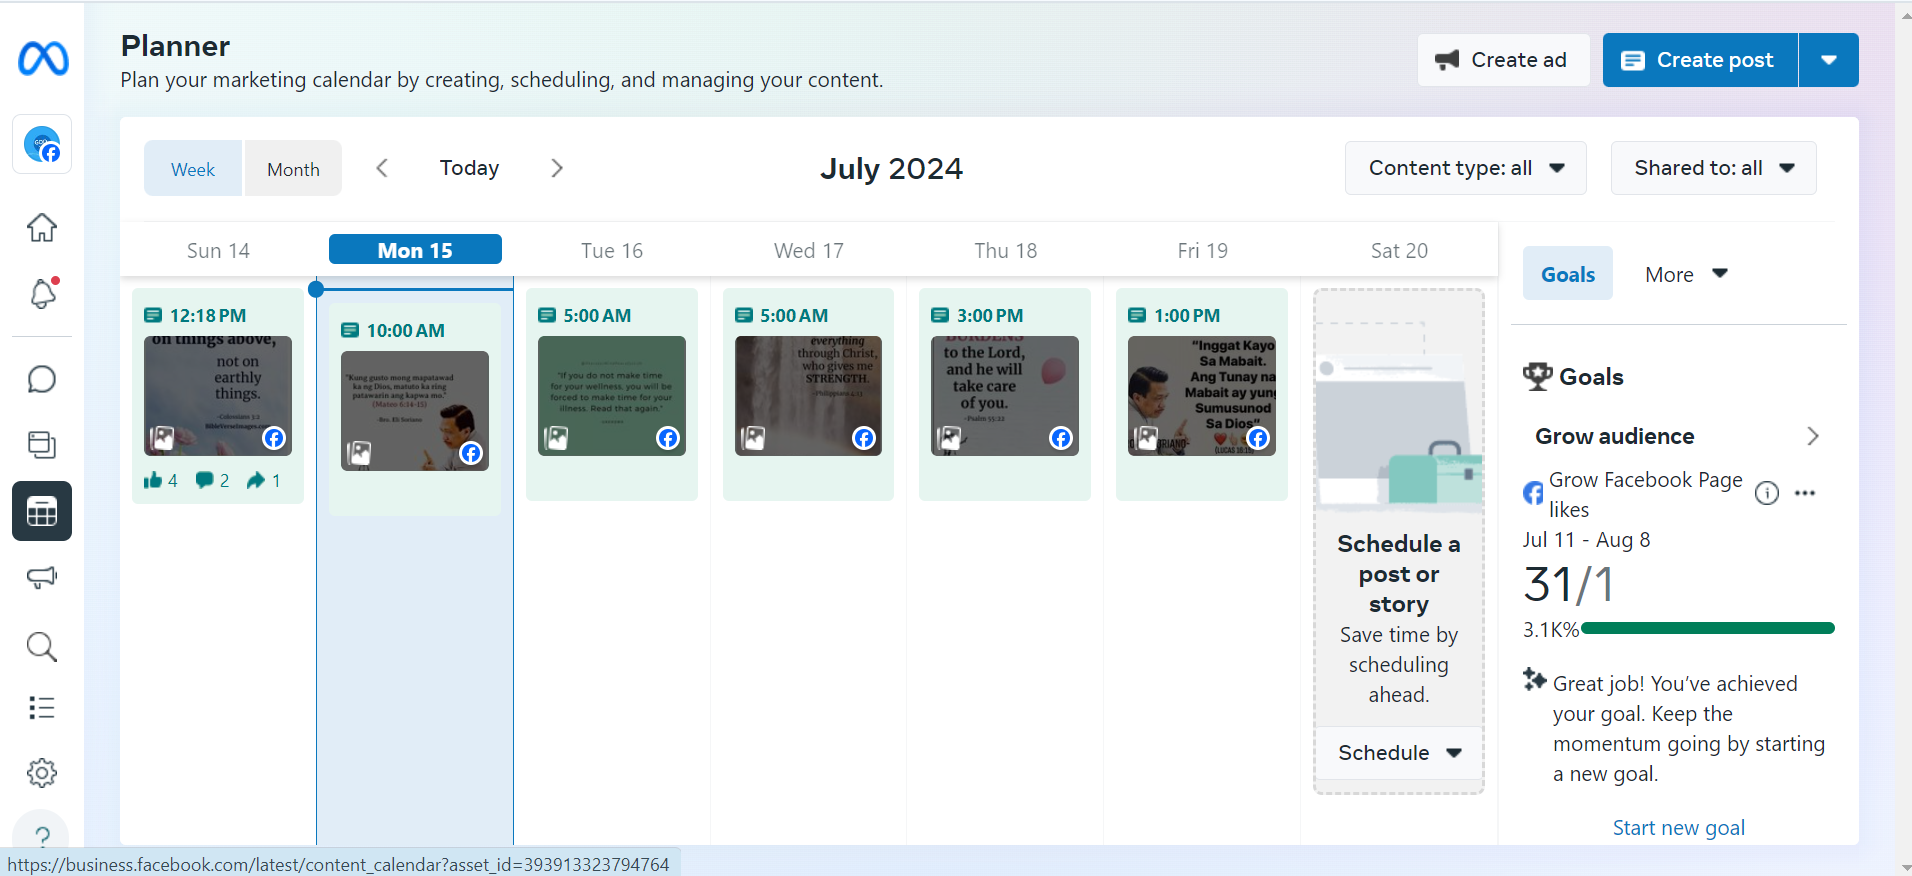The width and height of the screenshot is (1912, 876).
Task: Click the Facebook icon beside Grow Facebook Page likes
Action: pyautogui.click(x=1534, y=493)
